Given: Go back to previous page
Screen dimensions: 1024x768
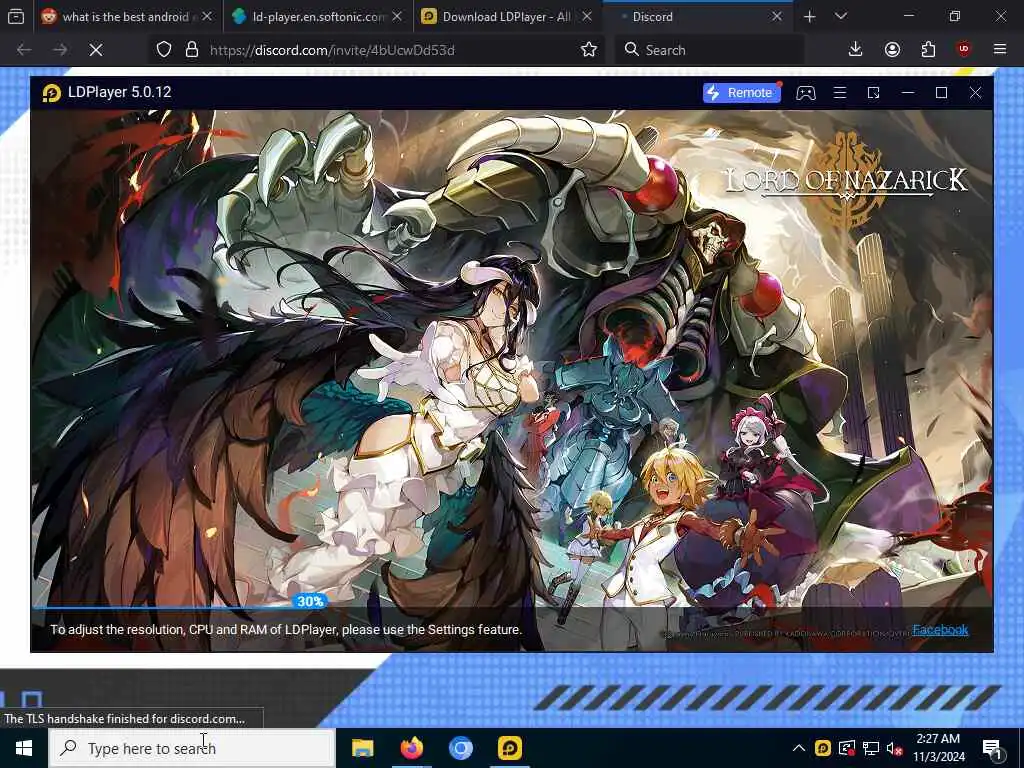Looking at the screenshot, I should [x=24, y=50].
